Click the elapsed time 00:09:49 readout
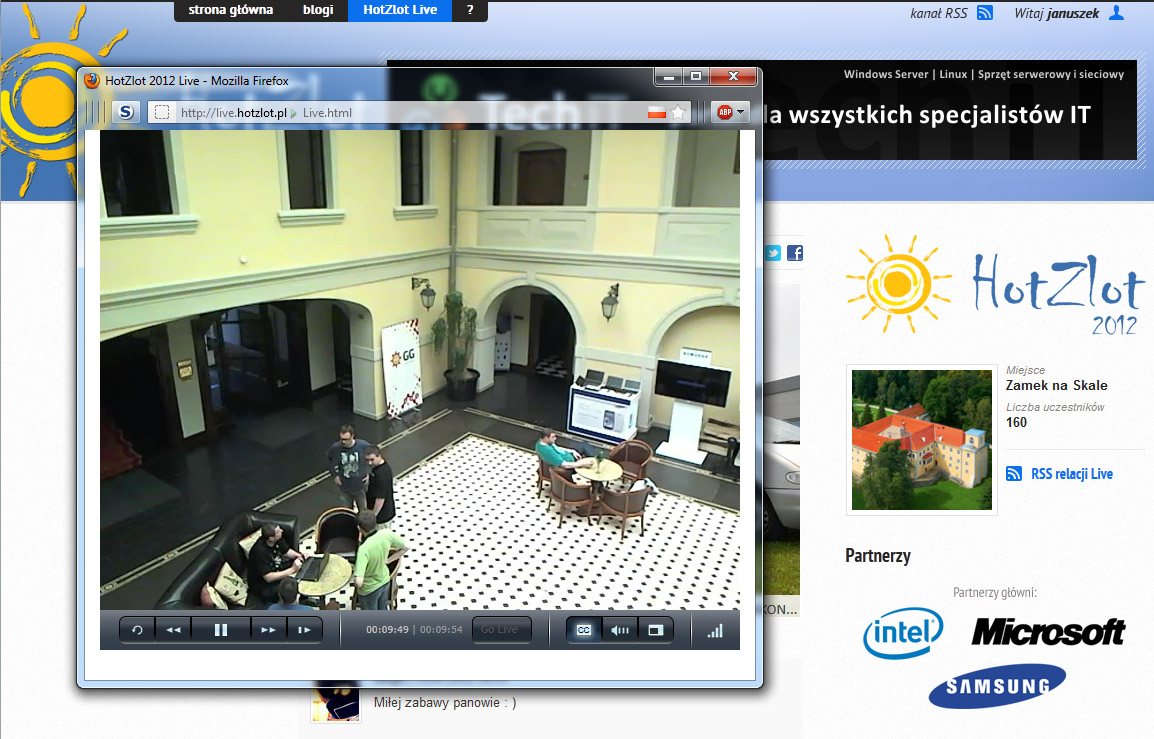Screen dimensions: 1154x739 tap(387, 629)
